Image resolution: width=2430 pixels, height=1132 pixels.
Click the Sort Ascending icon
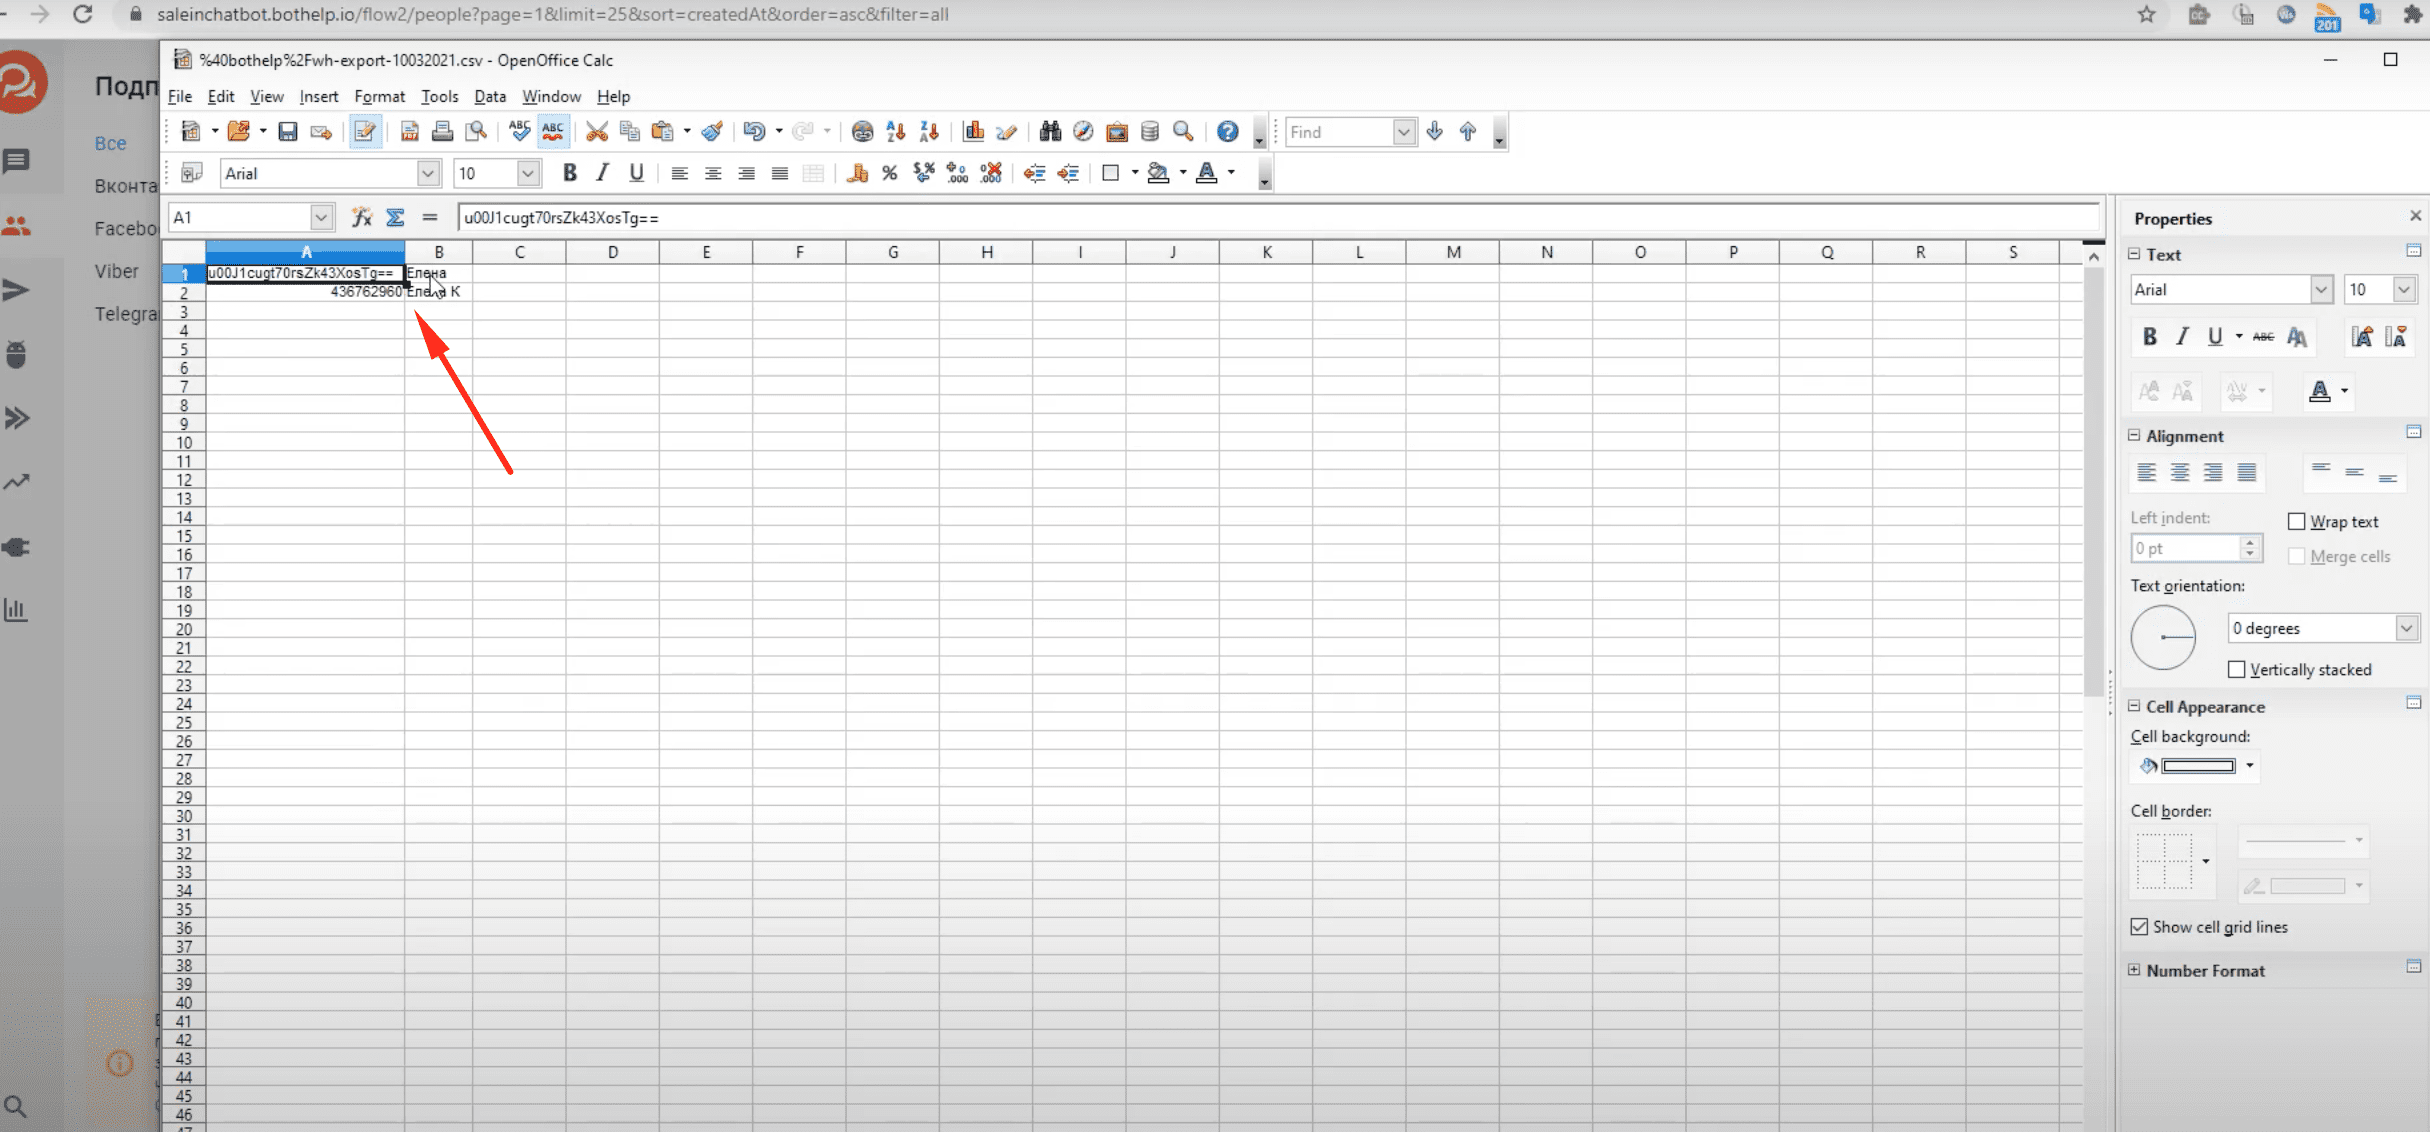click(x=896, y=132)
